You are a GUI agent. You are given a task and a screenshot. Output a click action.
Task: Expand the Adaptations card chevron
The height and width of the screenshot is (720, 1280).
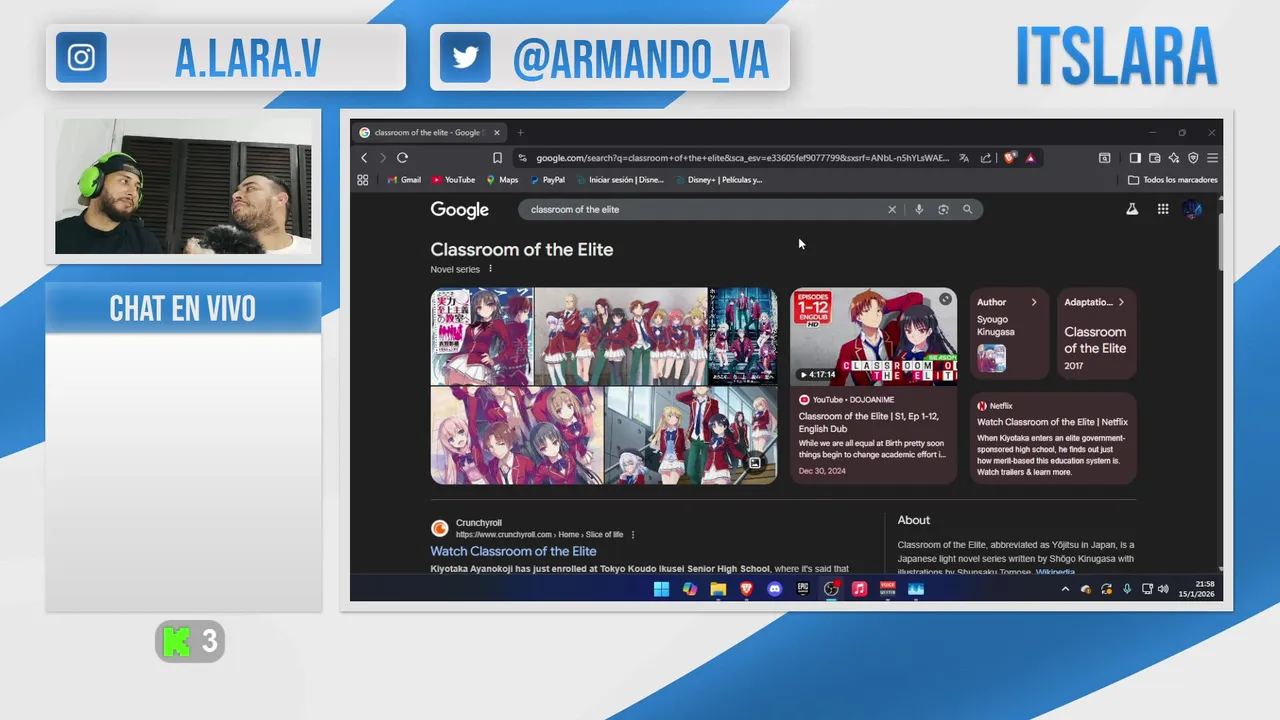point(1121,302)
